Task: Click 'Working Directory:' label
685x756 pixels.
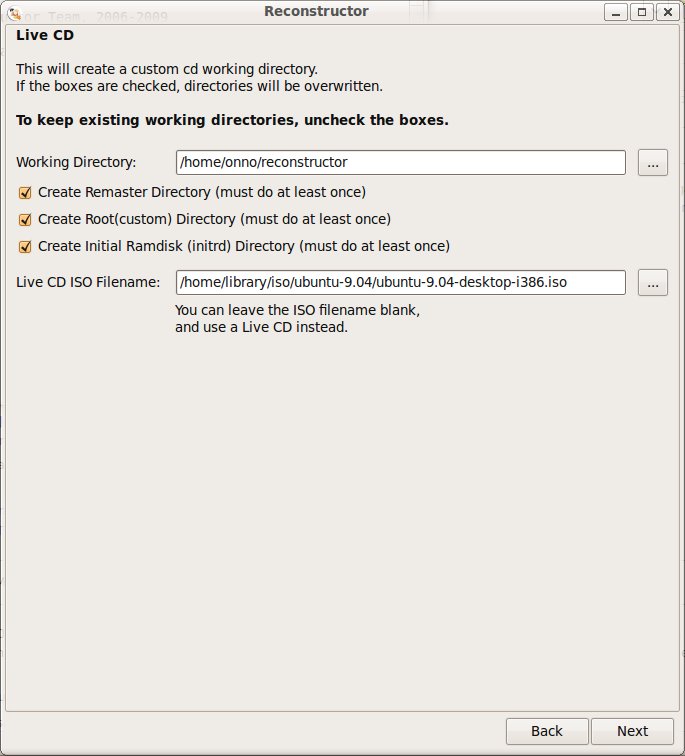Action: [76, 162]
